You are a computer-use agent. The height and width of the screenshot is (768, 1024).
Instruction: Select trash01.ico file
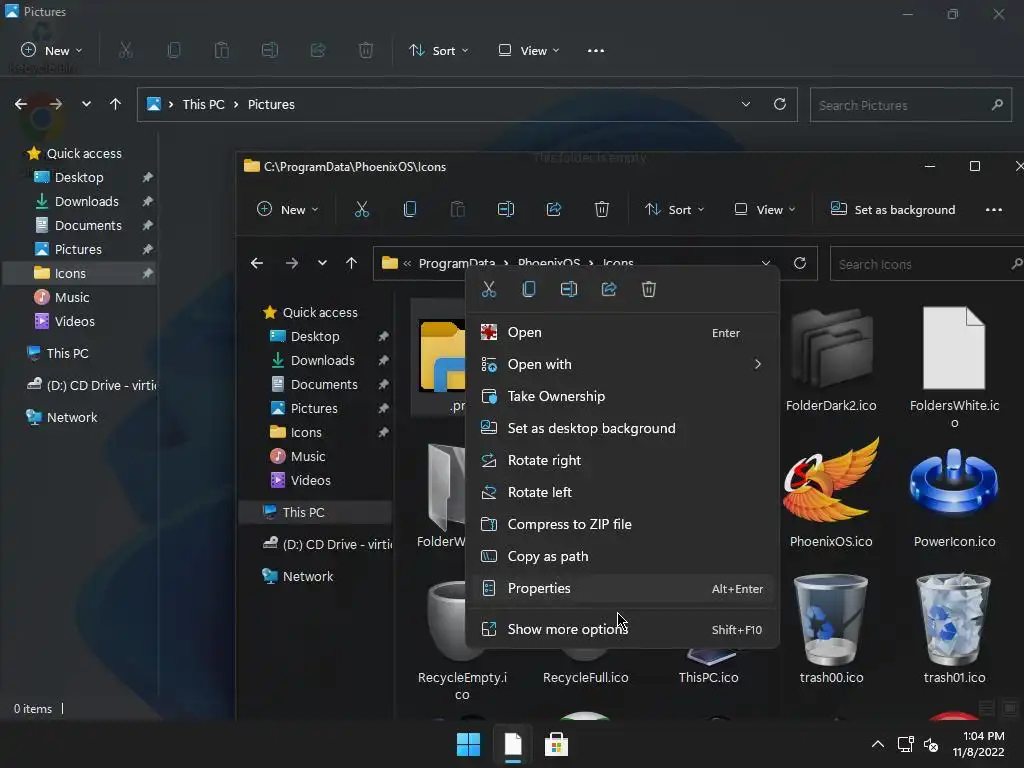[954, 630]
